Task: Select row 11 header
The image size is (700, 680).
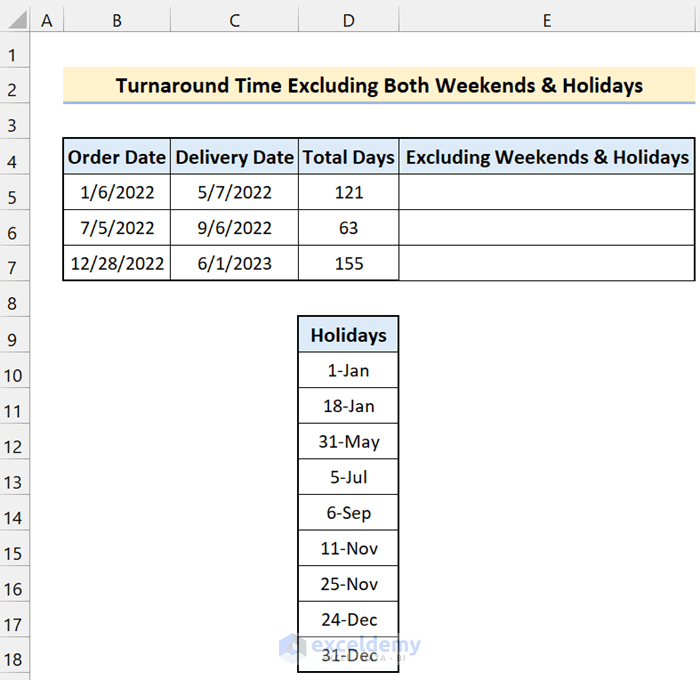Action: point(14,405)
